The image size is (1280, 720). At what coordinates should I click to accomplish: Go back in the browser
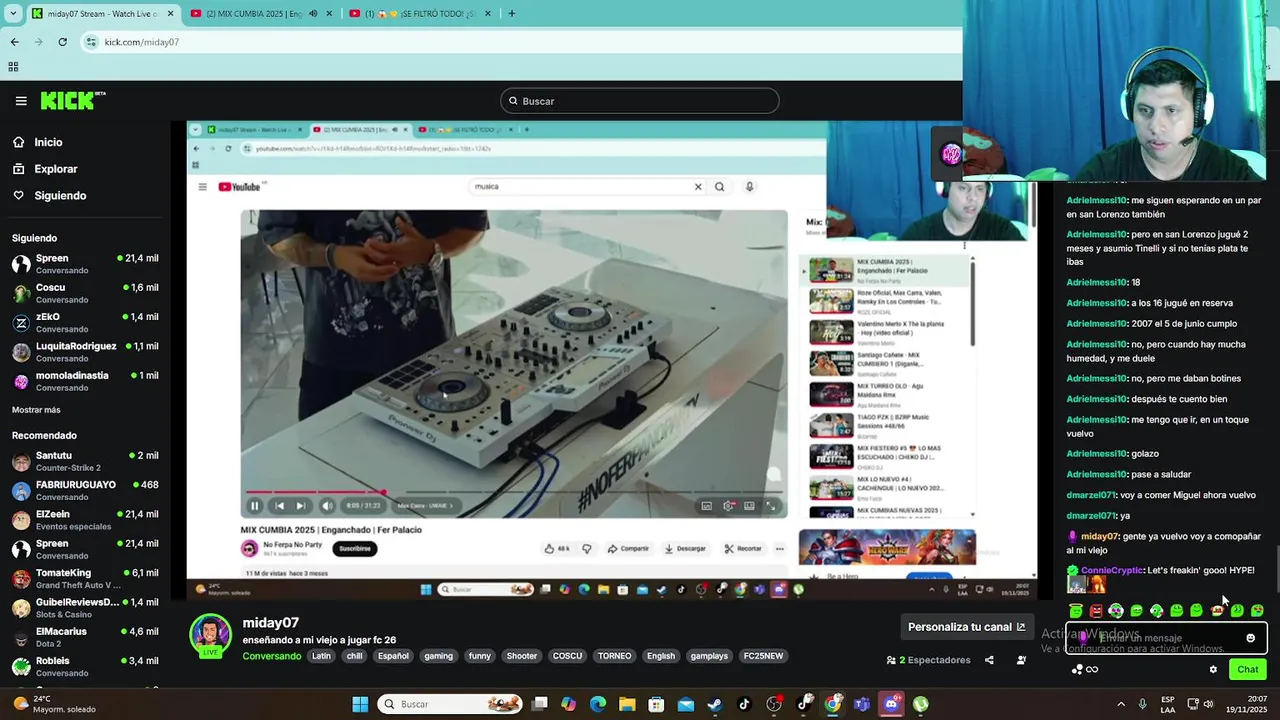15,42
